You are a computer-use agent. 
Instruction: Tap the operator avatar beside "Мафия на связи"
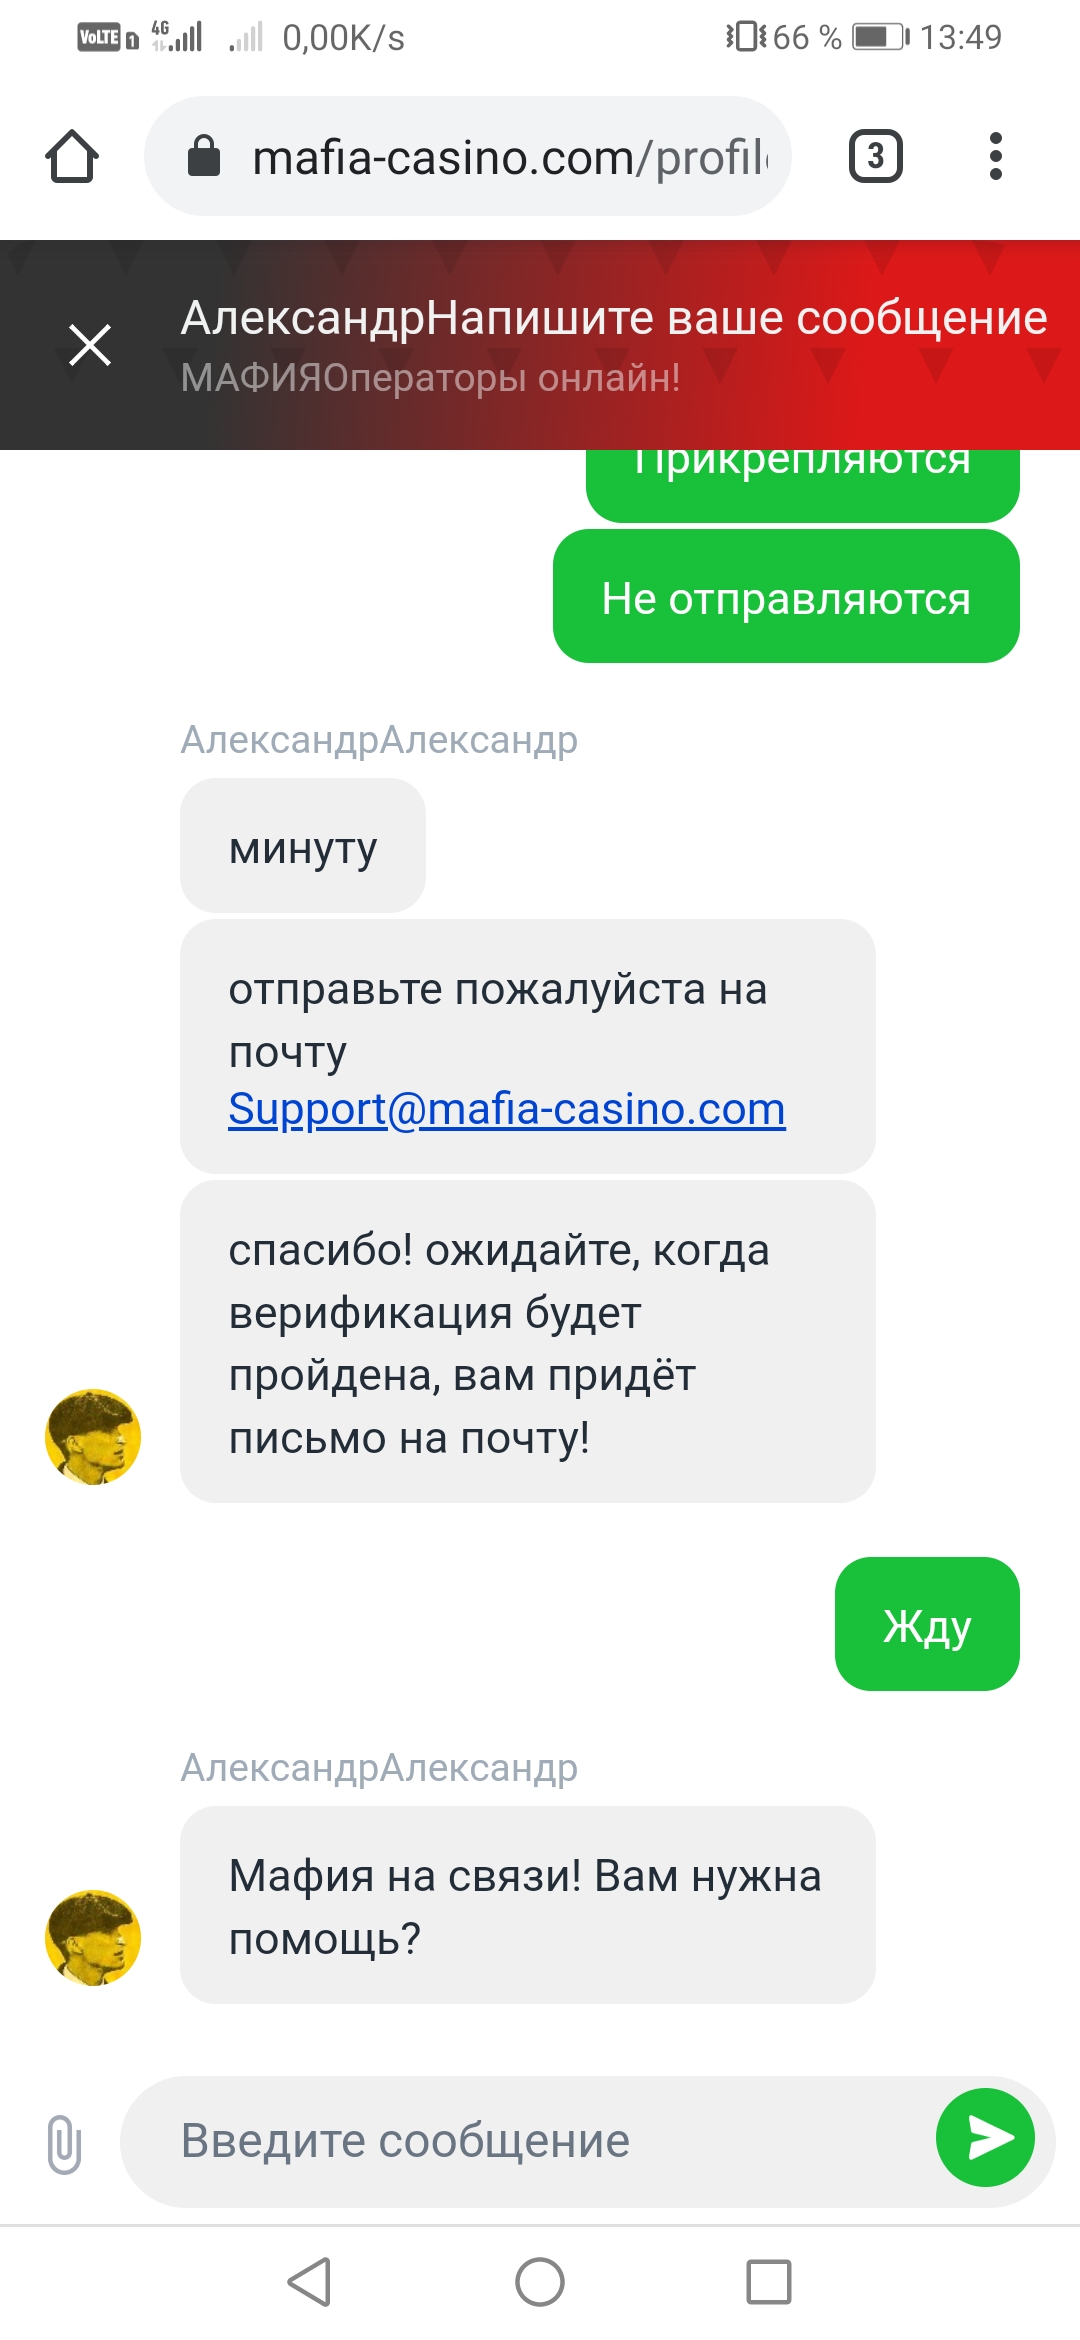[93, 1938]
